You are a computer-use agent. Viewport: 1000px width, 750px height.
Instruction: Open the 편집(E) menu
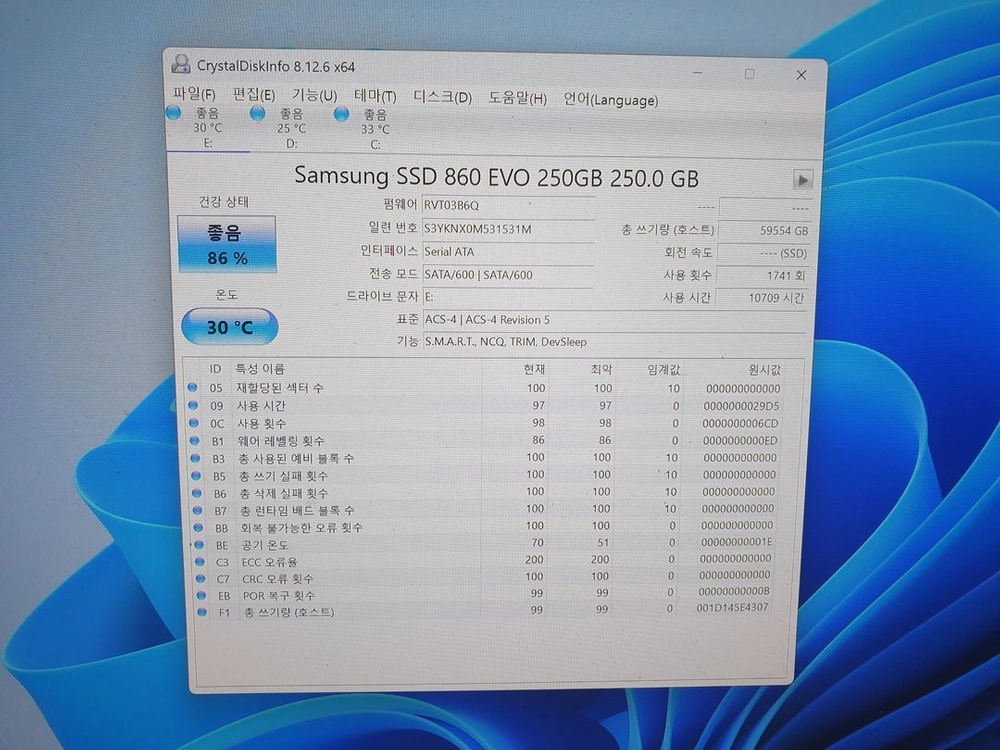pos(253,95)
